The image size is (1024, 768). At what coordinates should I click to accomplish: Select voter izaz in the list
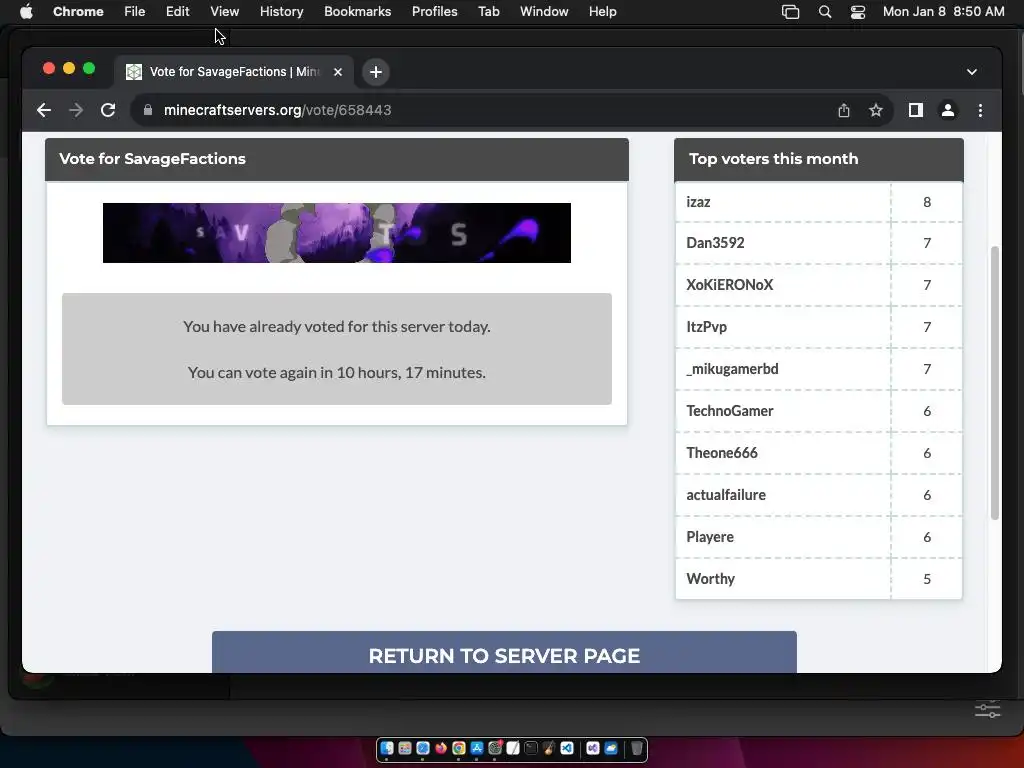[x=698, y=202]
